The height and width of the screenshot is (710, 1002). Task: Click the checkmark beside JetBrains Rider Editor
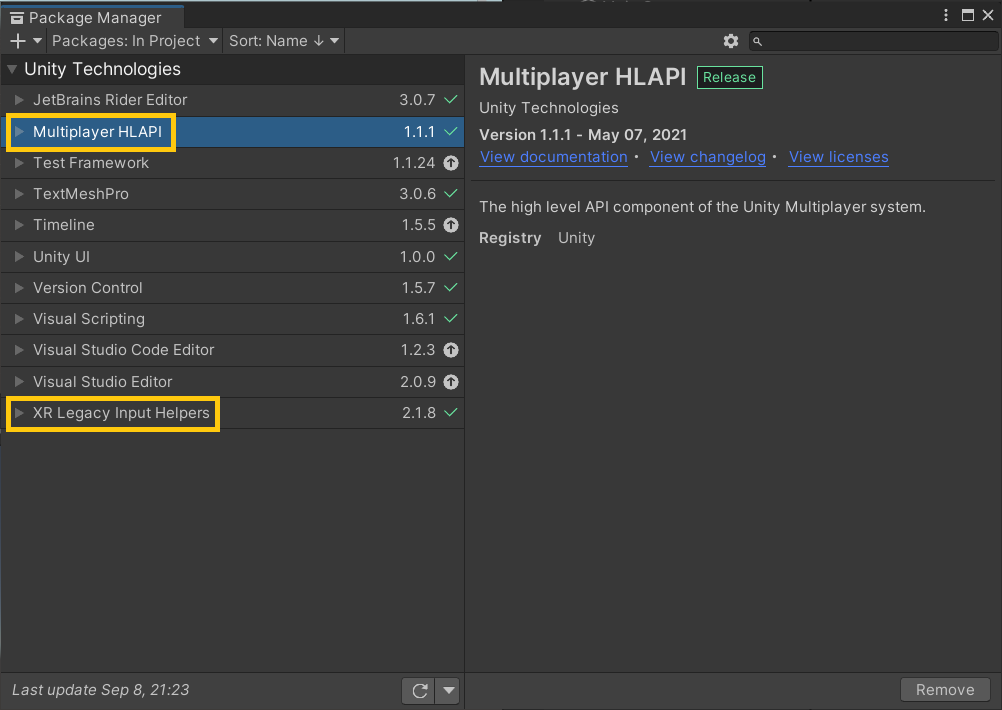[x=451, y=100]
